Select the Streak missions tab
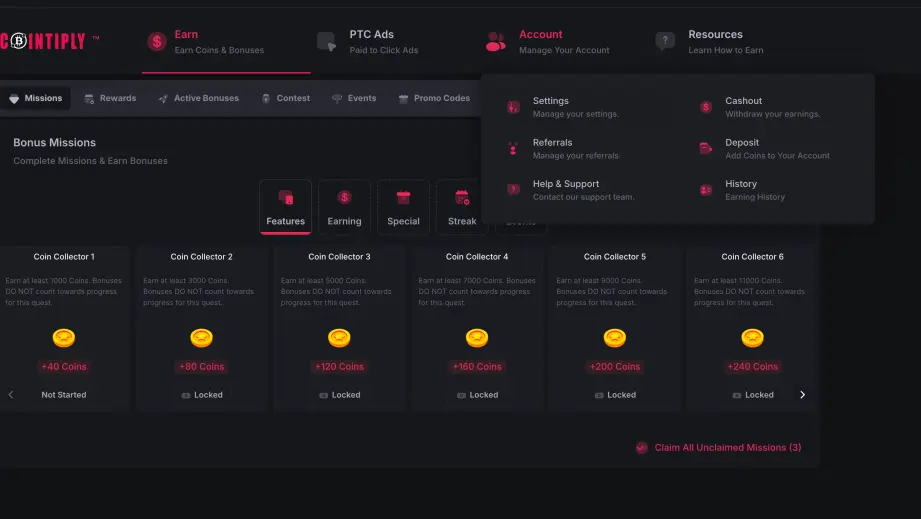This screenshot has width=921, height=519. tap(462, 207)
